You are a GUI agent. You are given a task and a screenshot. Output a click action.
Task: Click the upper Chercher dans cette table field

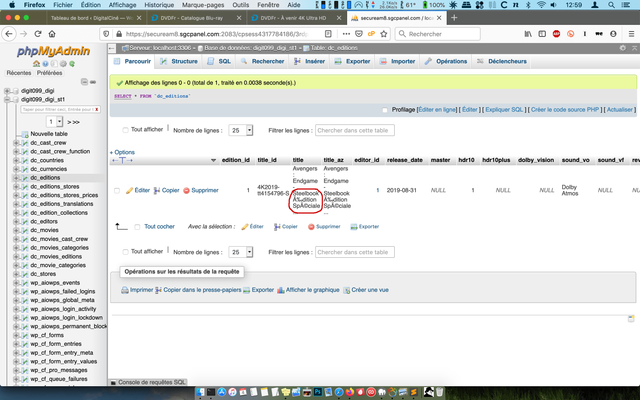355,131
